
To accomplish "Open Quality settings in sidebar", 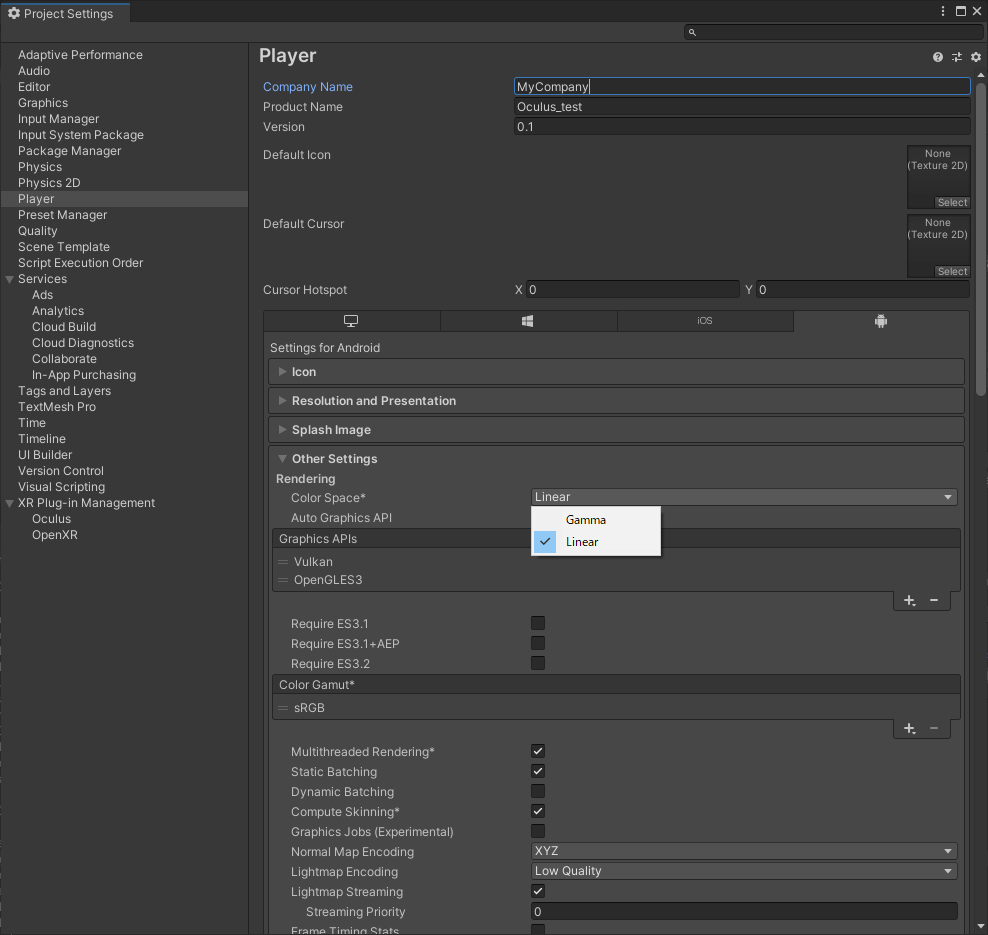I will 38,231.
